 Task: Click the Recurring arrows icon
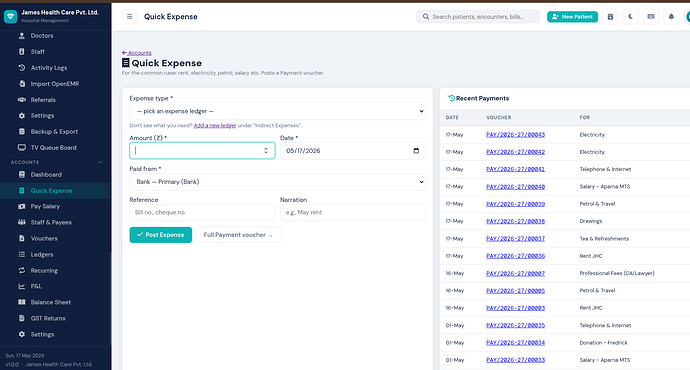click(x=22, y=271)
